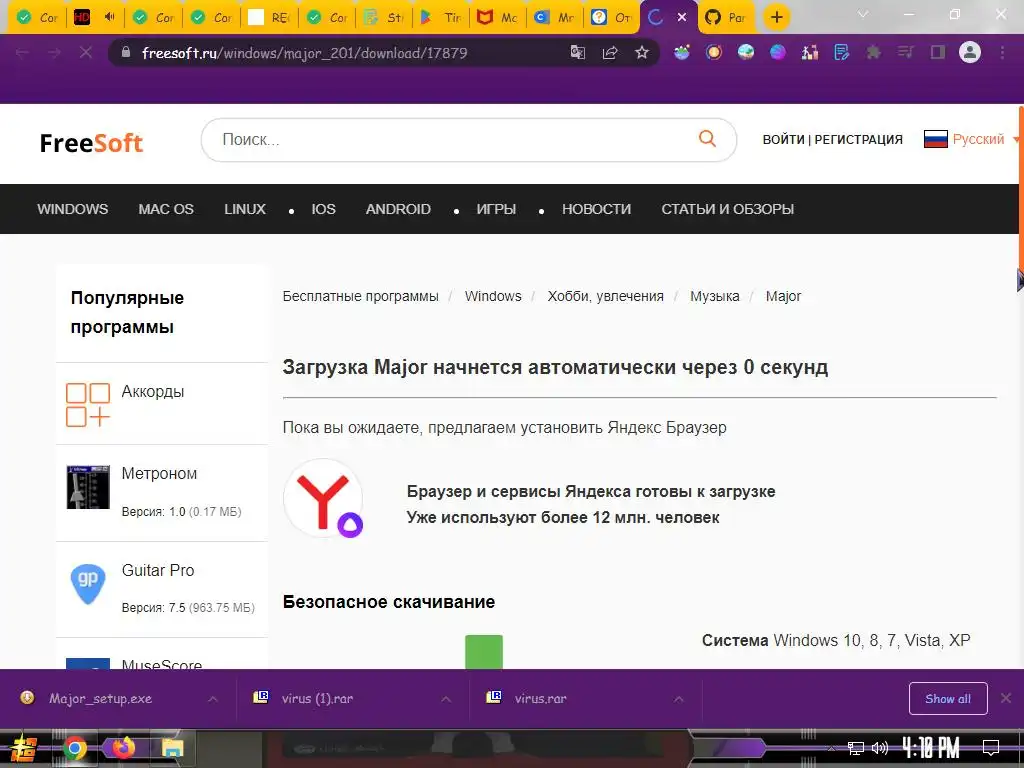The height and width of the screenshot is (768, 1024).
Task: Click the Windows breadcrumb link
Action: (493, 296)
